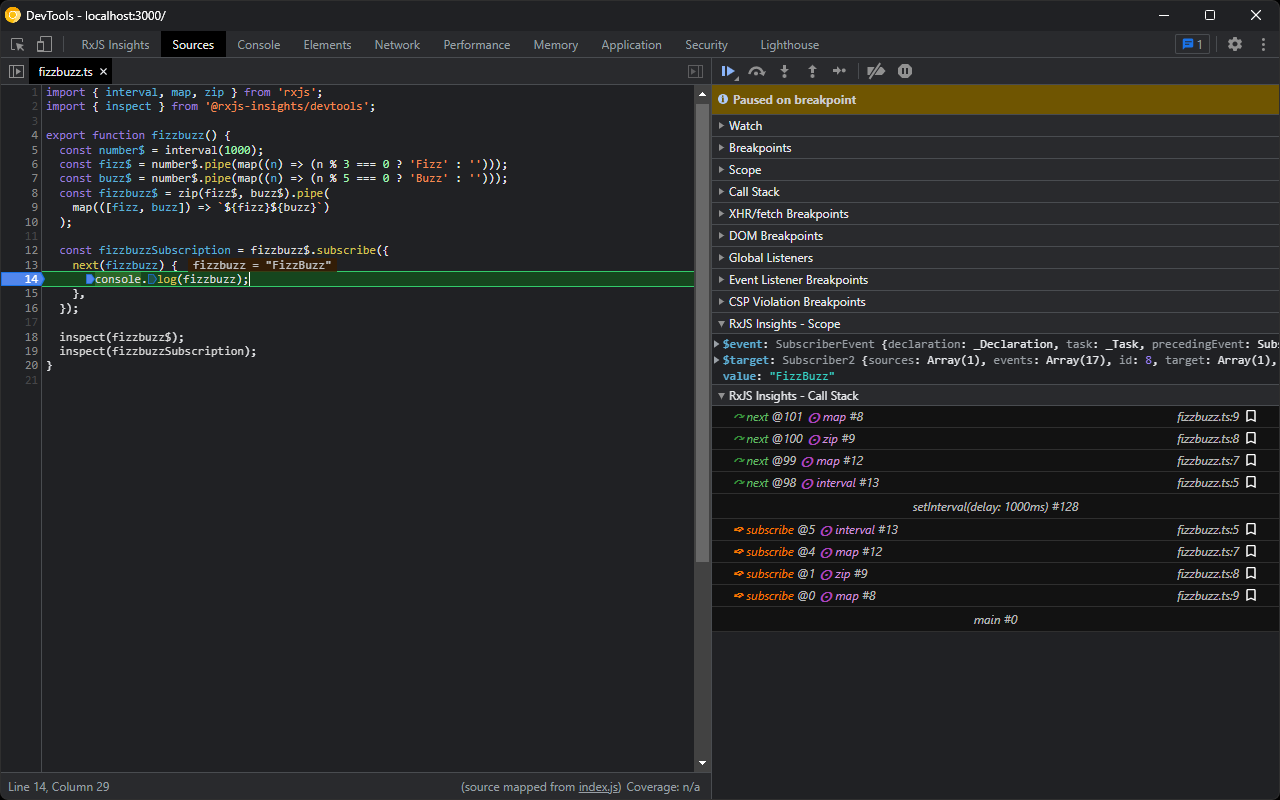Expand CSP Violation Breakpoints section
Image resolution: width=1280 pixels, height=800 pixels.
996,302
